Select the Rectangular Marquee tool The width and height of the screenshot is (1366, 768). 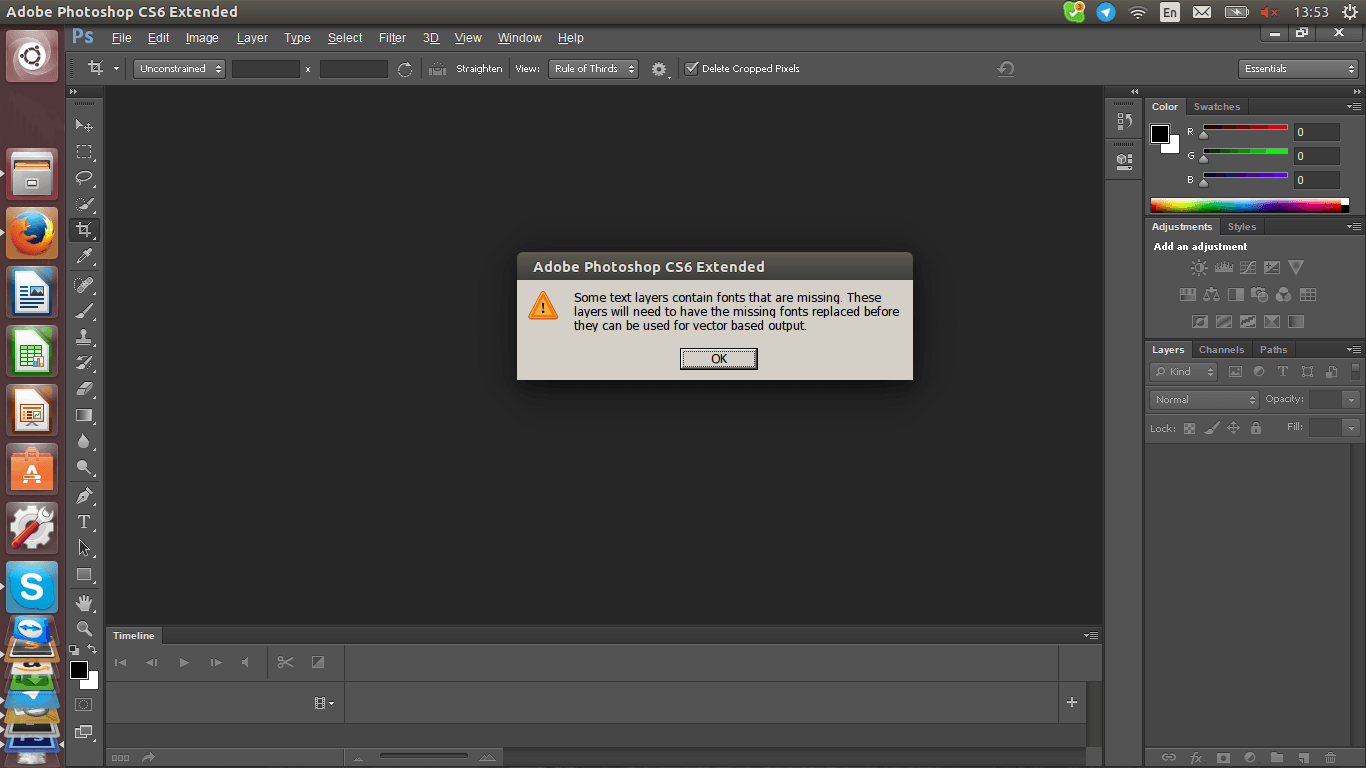coord(85,152)
